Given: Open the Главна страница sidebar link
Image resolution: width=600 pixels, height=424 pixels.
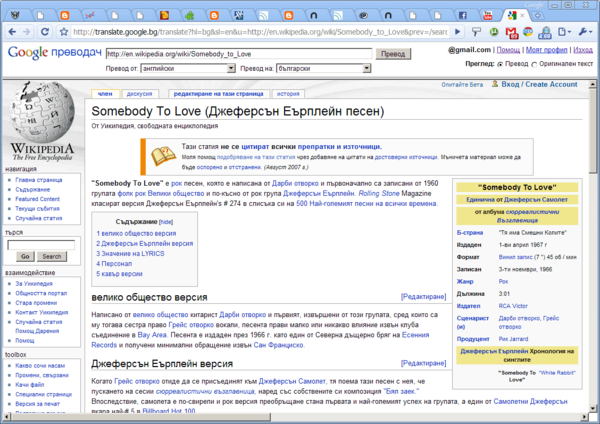Looking at the screenshot, I should [x=39, y=180].
